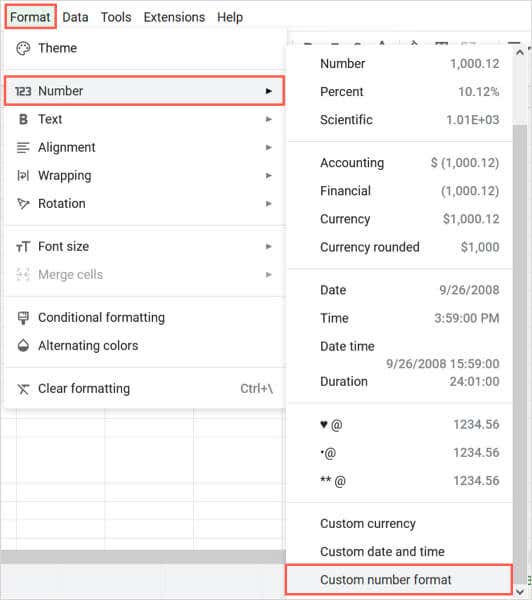The width and height of the screenshot is (532, 600).
Task: Click the 123 Number icon
Action: (23, 91)
